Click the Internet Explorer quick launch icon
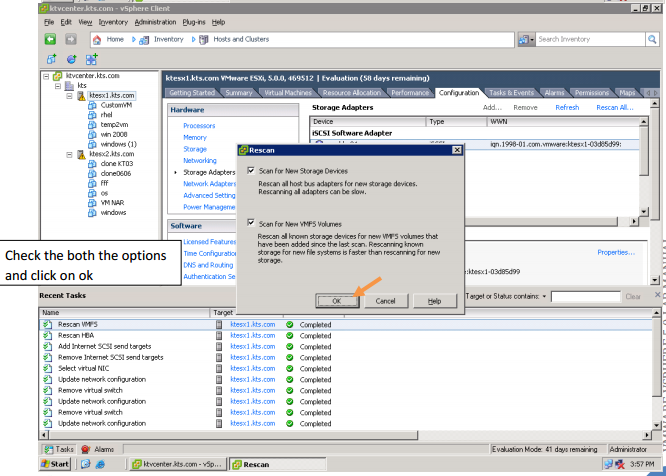 (x=100, y=464)
